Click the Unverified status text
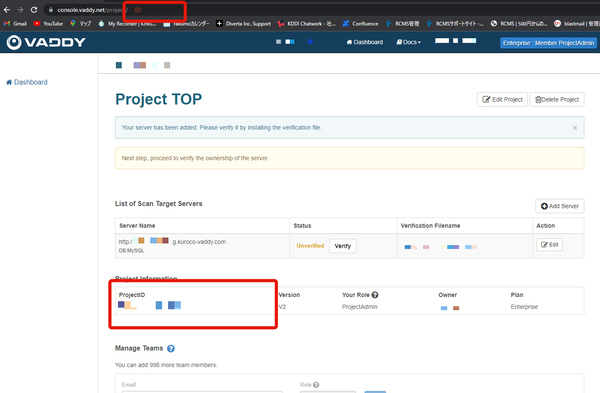 tap(310, 246)
